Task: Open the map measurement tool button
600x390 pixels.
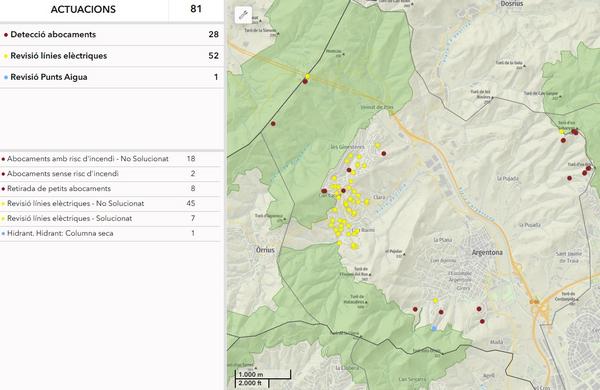Action: pyautogui.click(x=243, y=15)
